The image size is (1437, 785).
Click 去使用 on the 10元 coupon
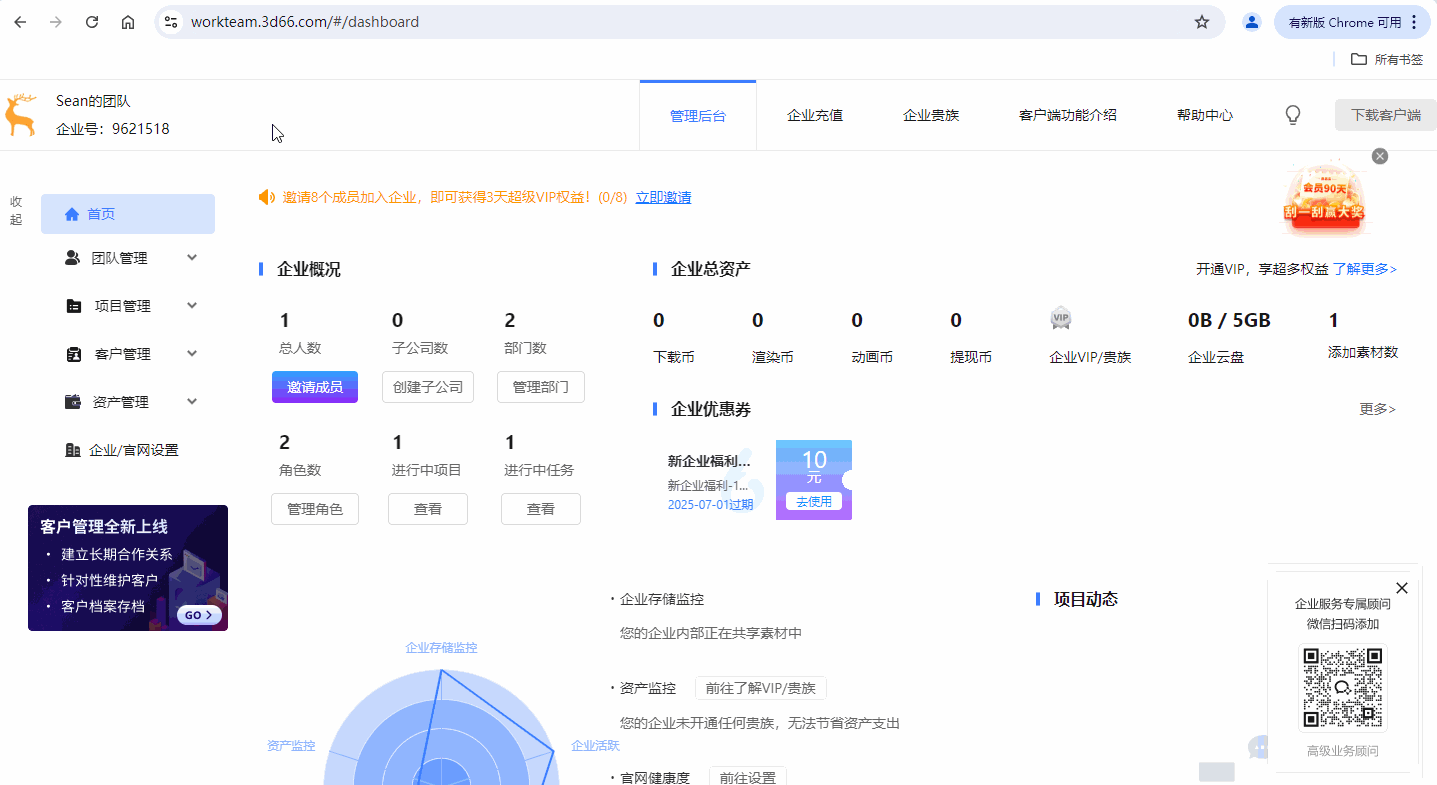tap(814, 502)
